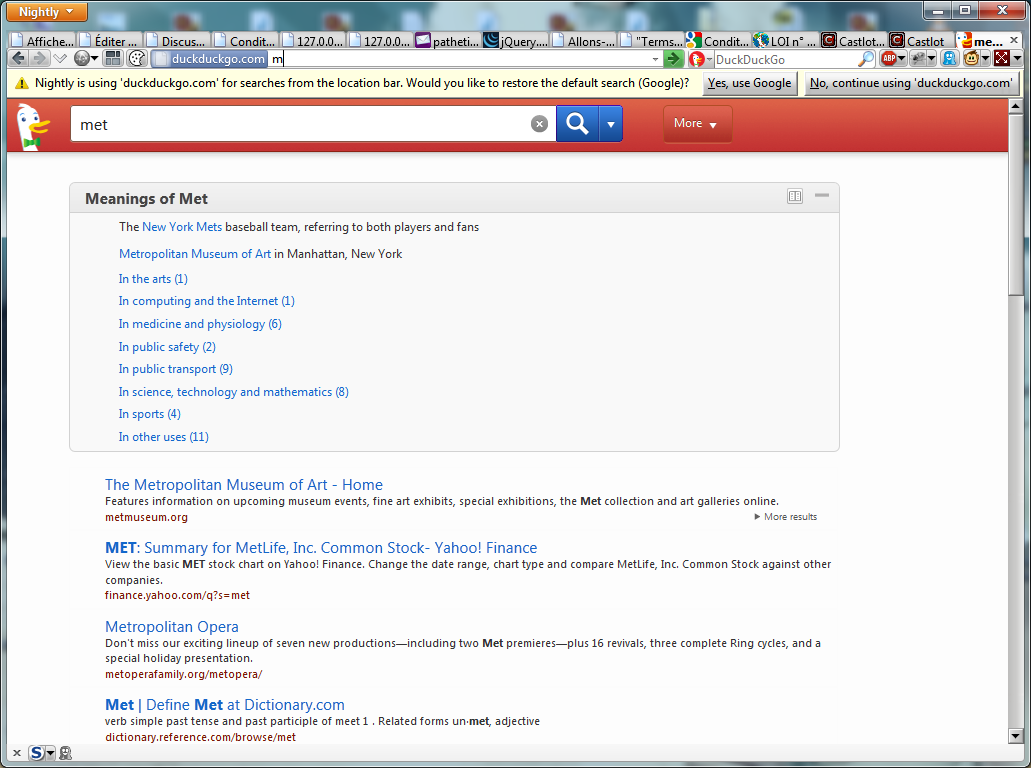Open 'In public transport (9)' link
Viewport: 1031px width, 768px height.
point(176,370)
